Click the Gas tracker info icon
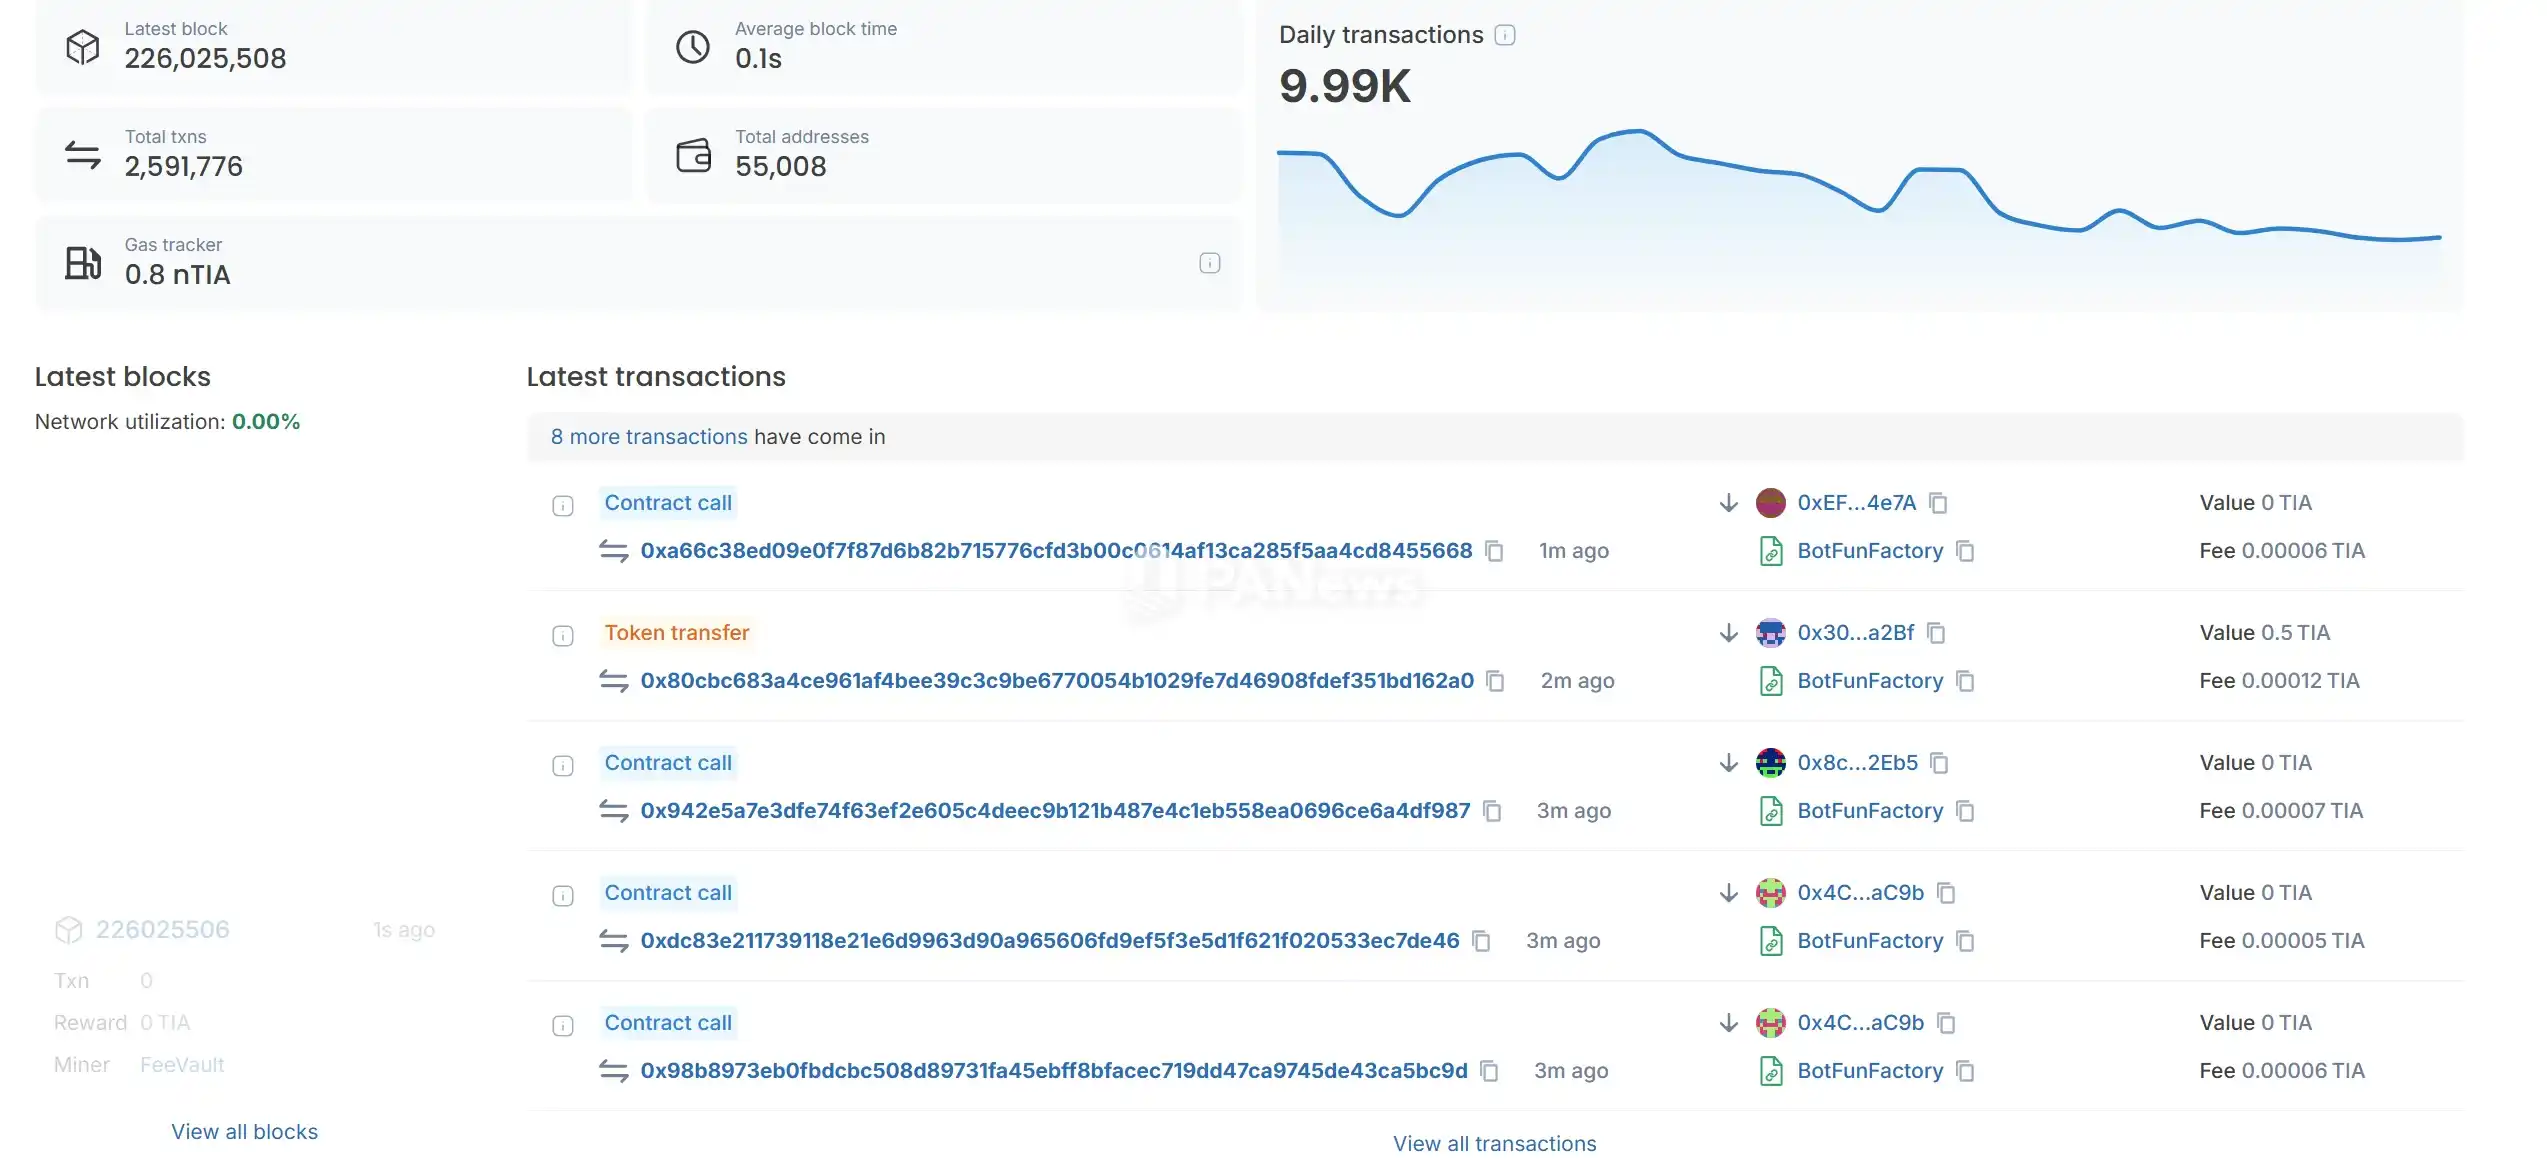This screenshot has width=2547, height=1164. click(1209, 263)
